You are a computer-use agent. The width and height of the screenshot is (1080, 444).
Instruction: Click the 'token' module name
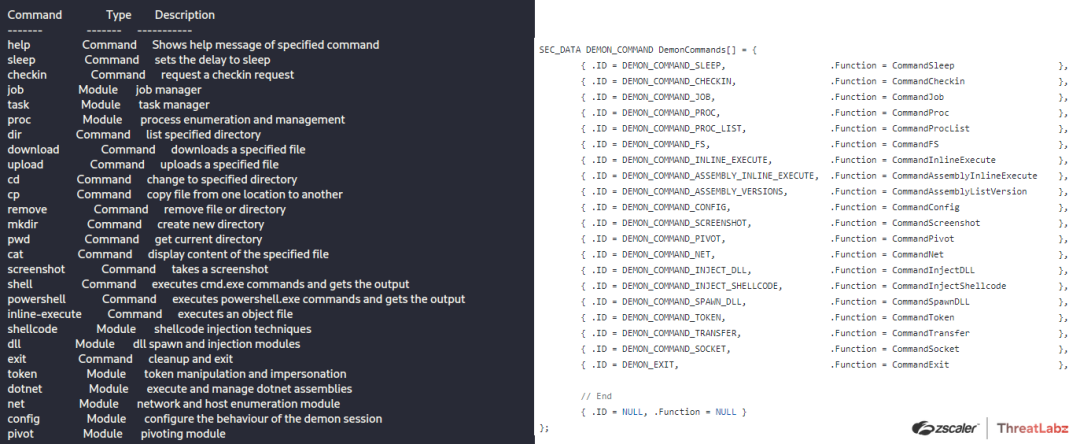coord(22,374)
